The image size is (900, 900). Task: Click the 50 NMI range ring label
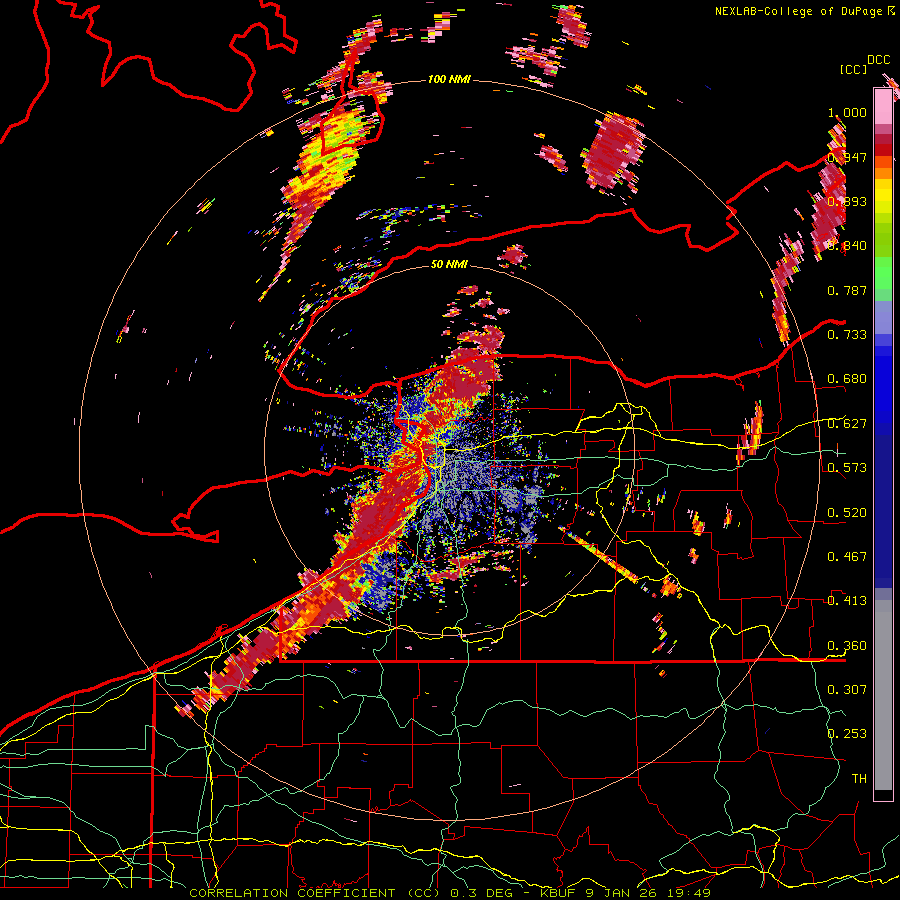tap(449, 265)
